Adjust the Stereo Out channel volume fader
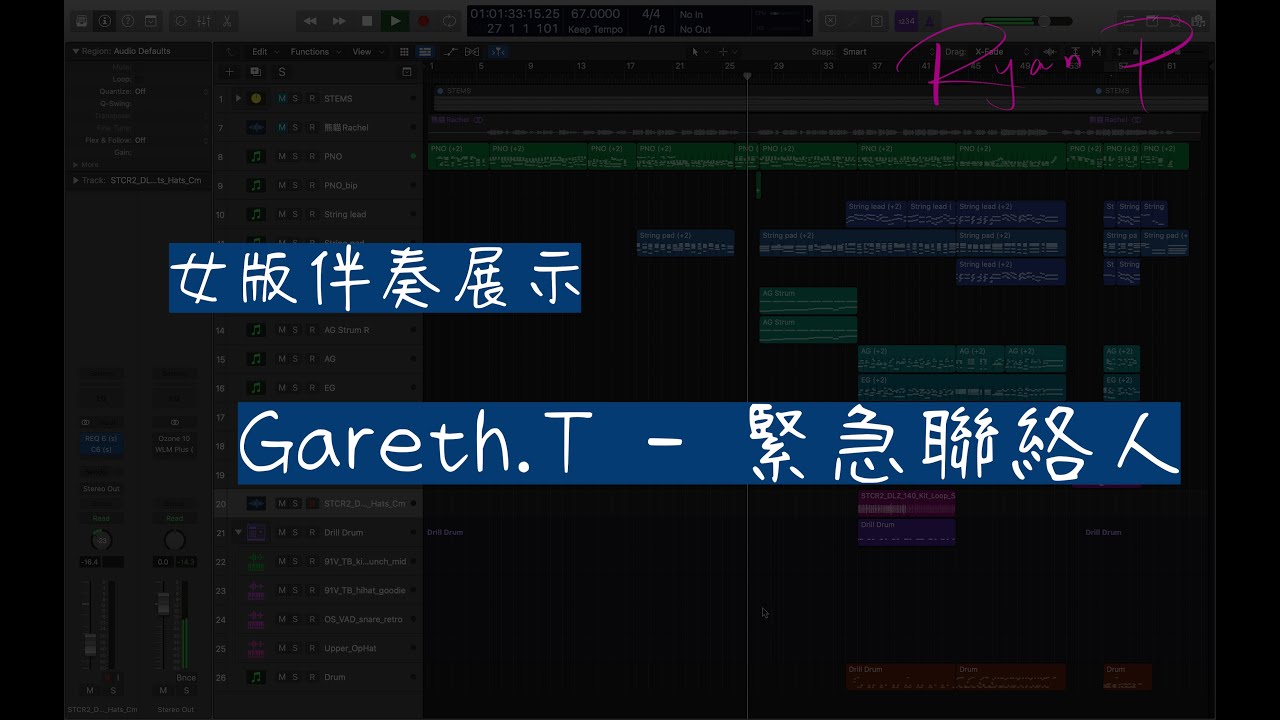The image size is (1280, 720). [162, 603]
